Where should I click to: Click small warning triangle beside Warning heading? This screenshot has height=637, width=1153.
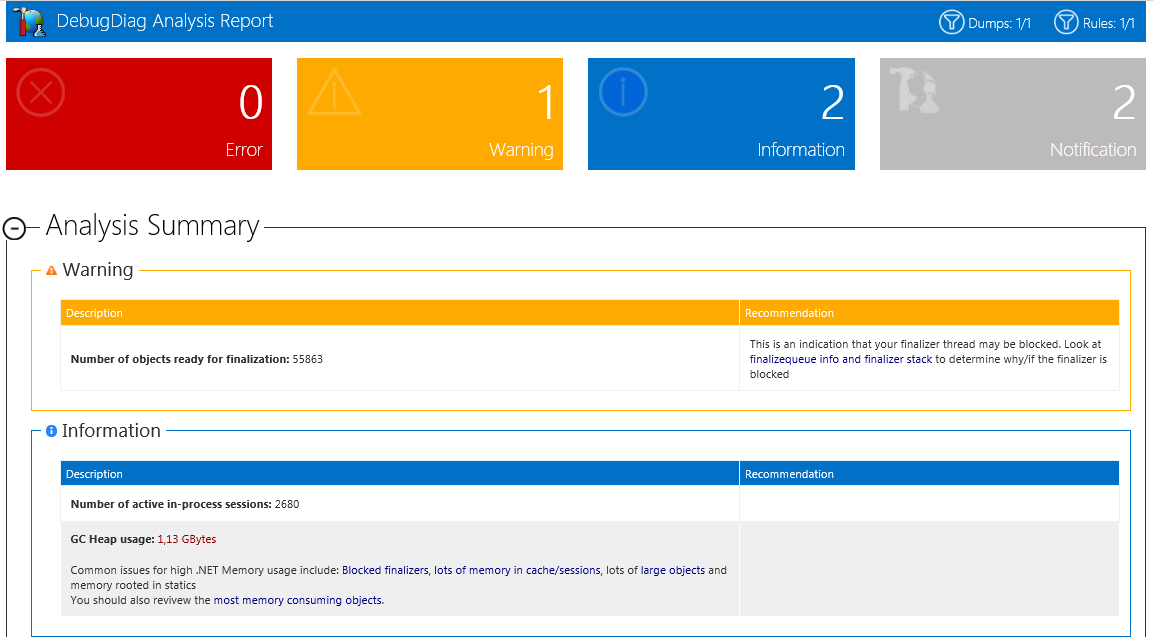(x=51, y=271)
